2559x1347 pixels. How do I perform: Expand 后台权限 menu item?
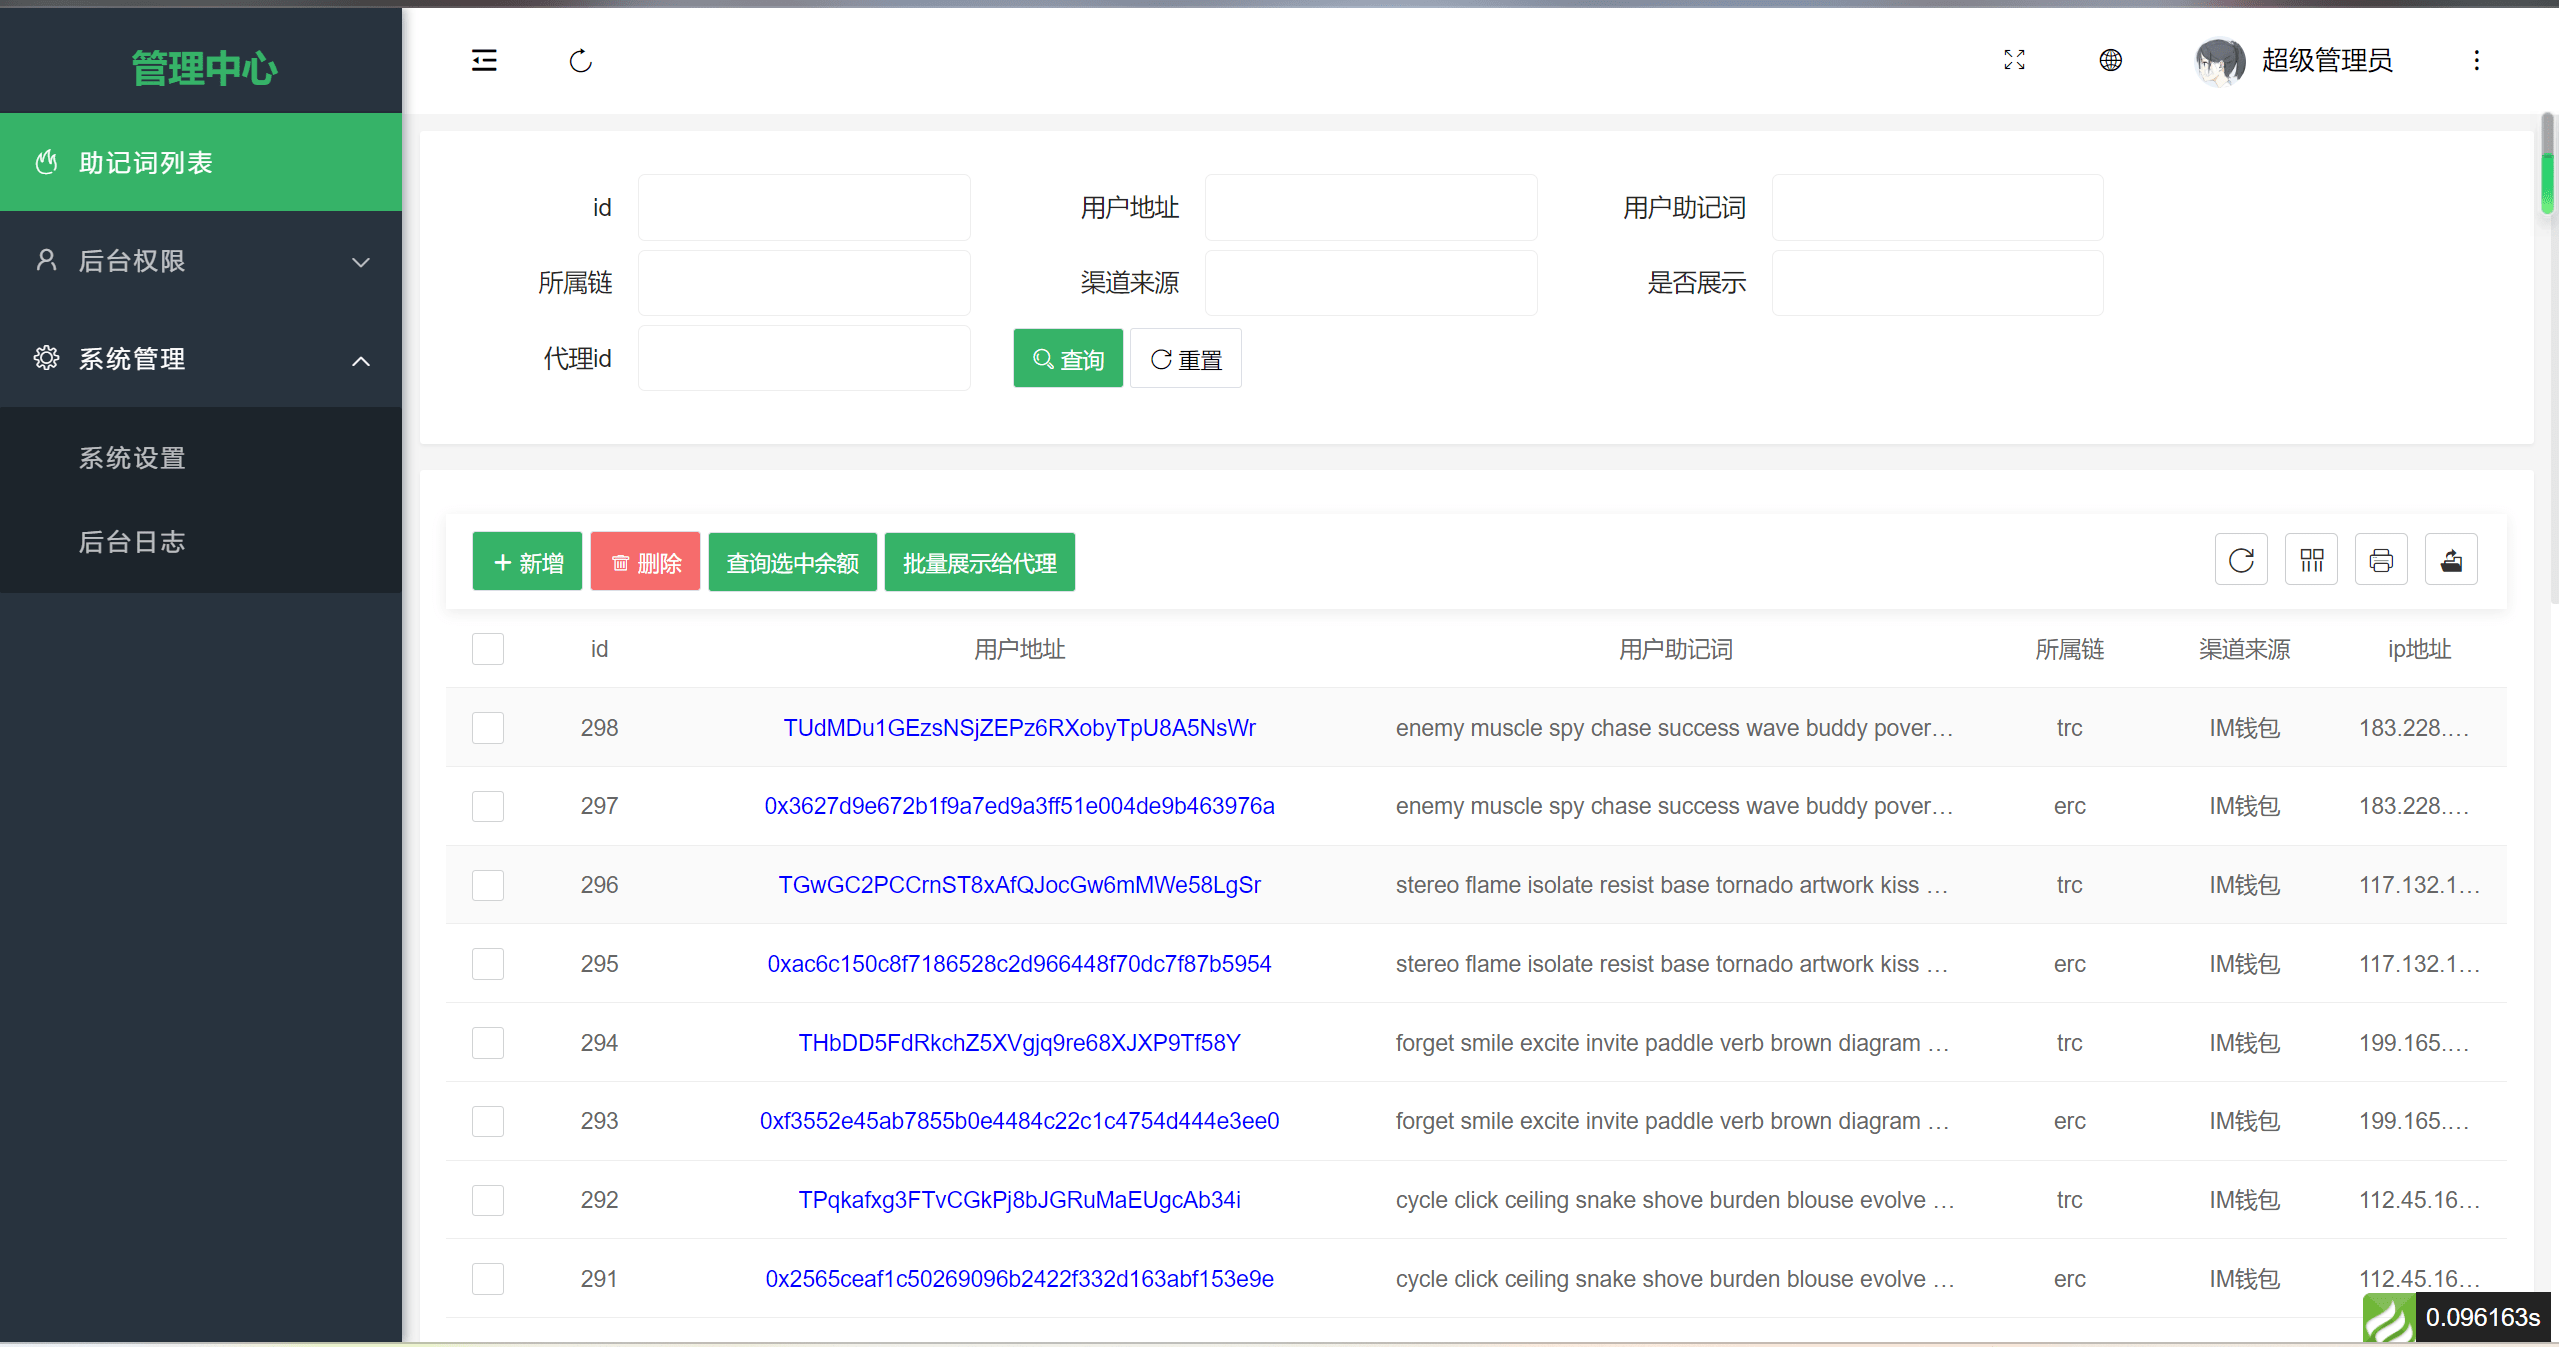point(203,261)
